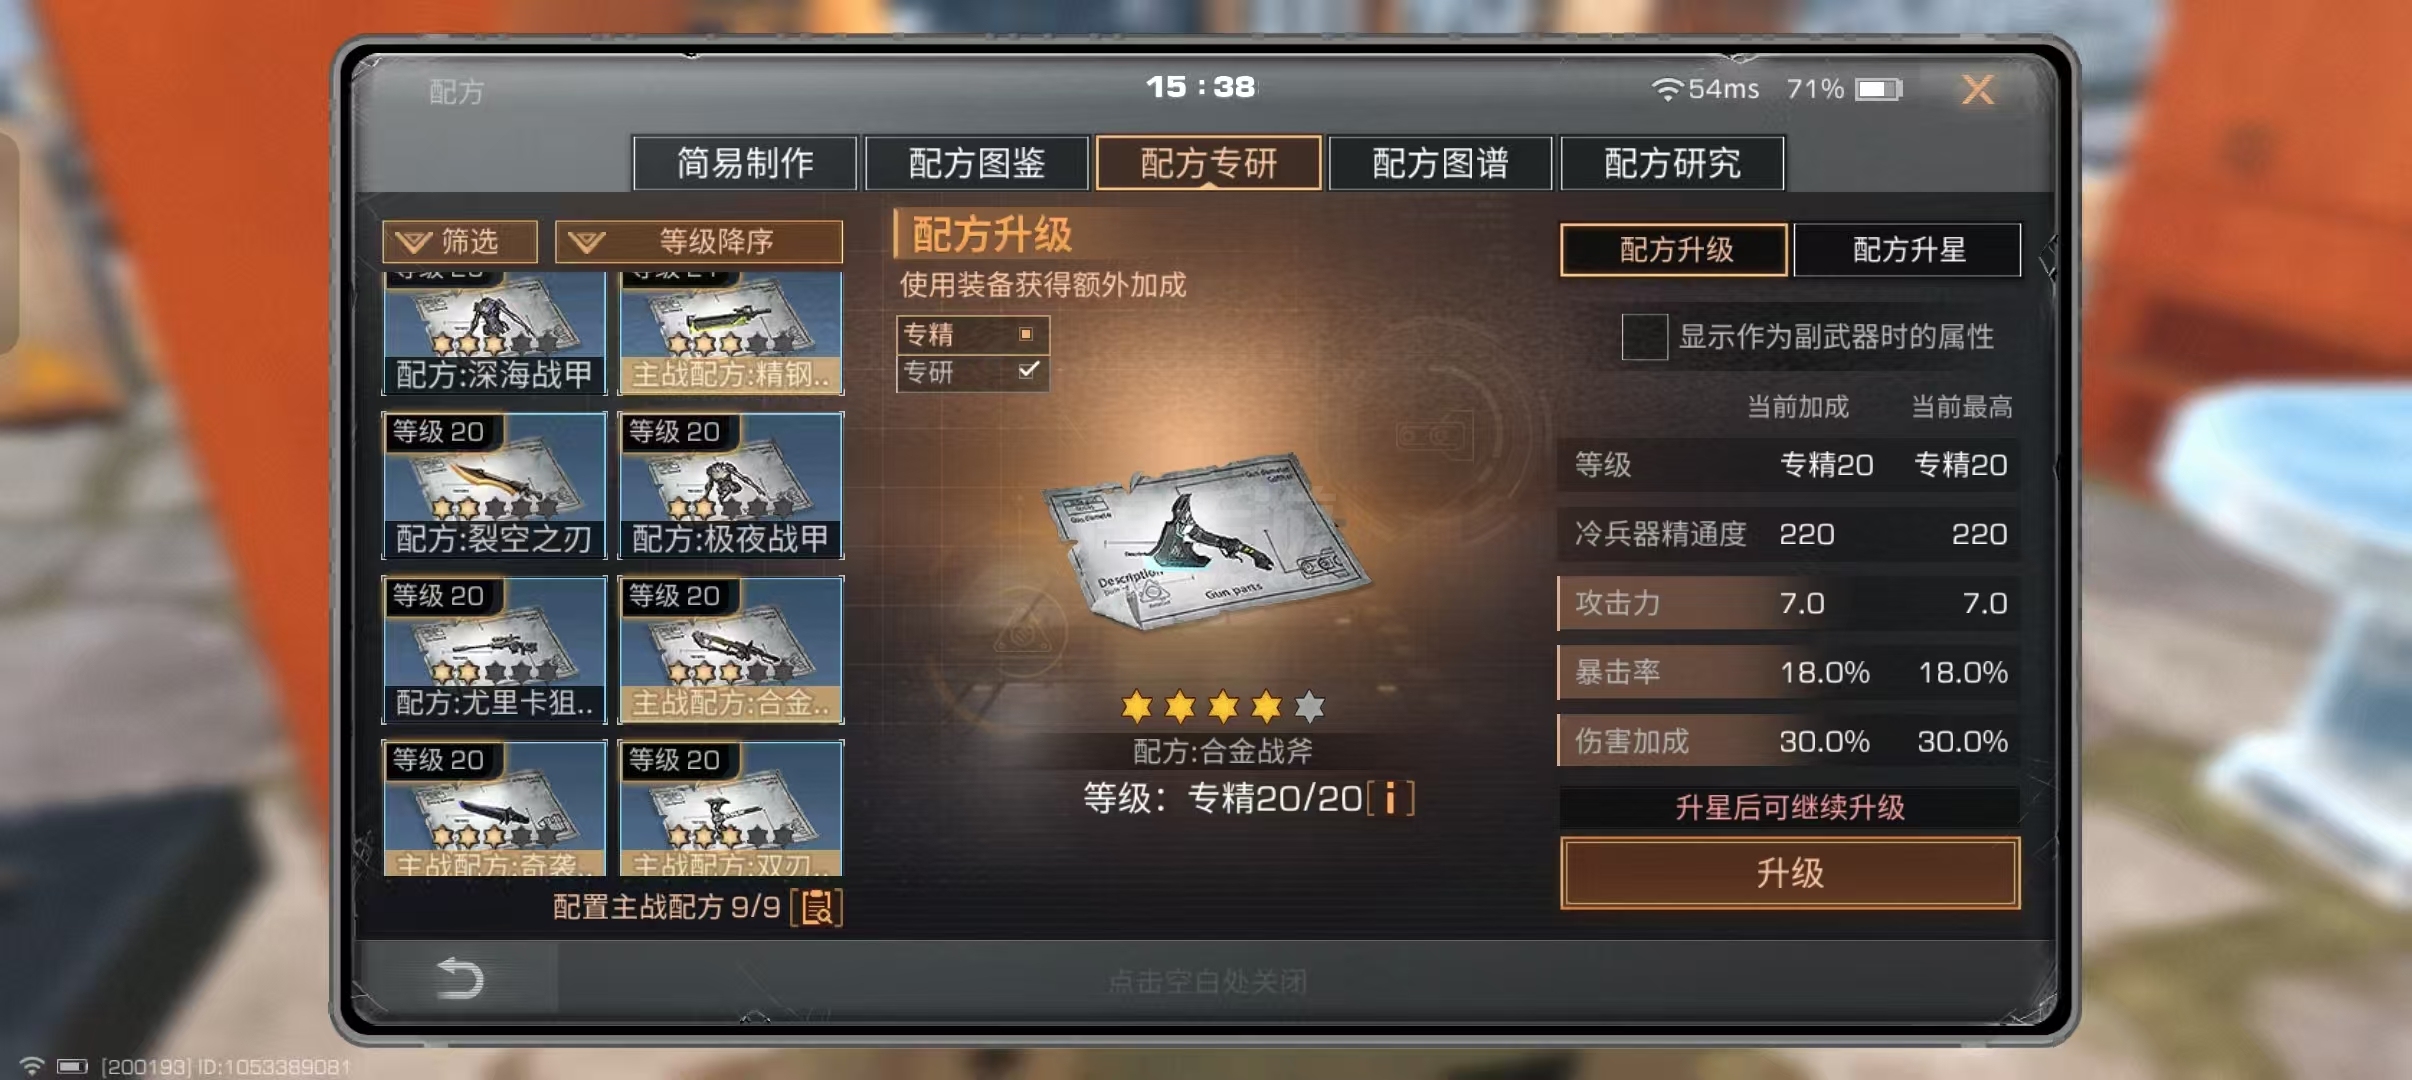
Task: Close the recipe window with X
Action: (1977, 90)
